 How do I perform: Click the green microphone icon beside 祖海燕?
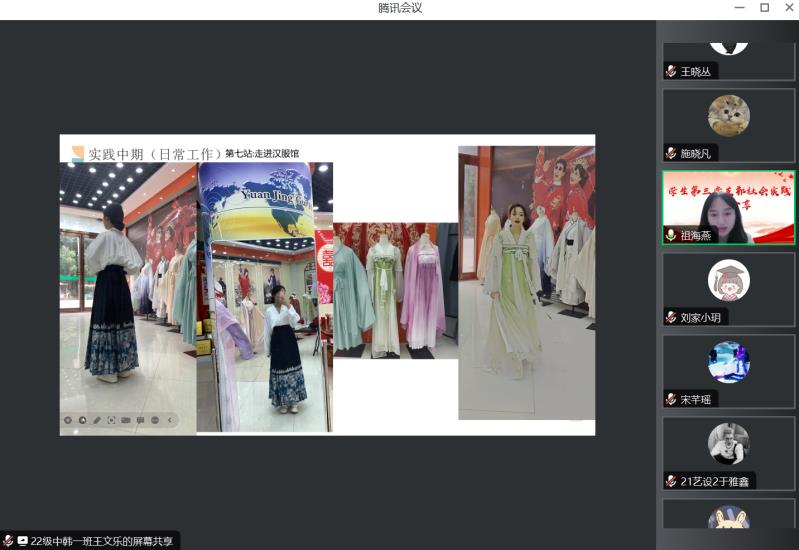pos(671,235)
